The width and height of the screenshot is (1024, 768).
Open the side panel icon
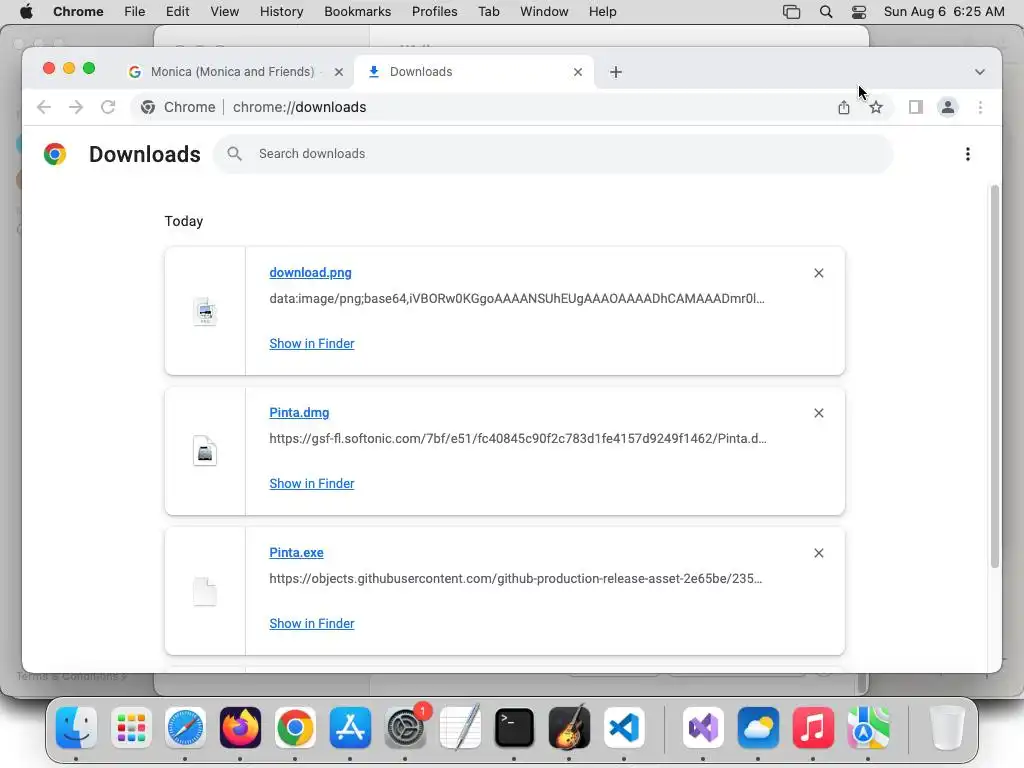916,107
